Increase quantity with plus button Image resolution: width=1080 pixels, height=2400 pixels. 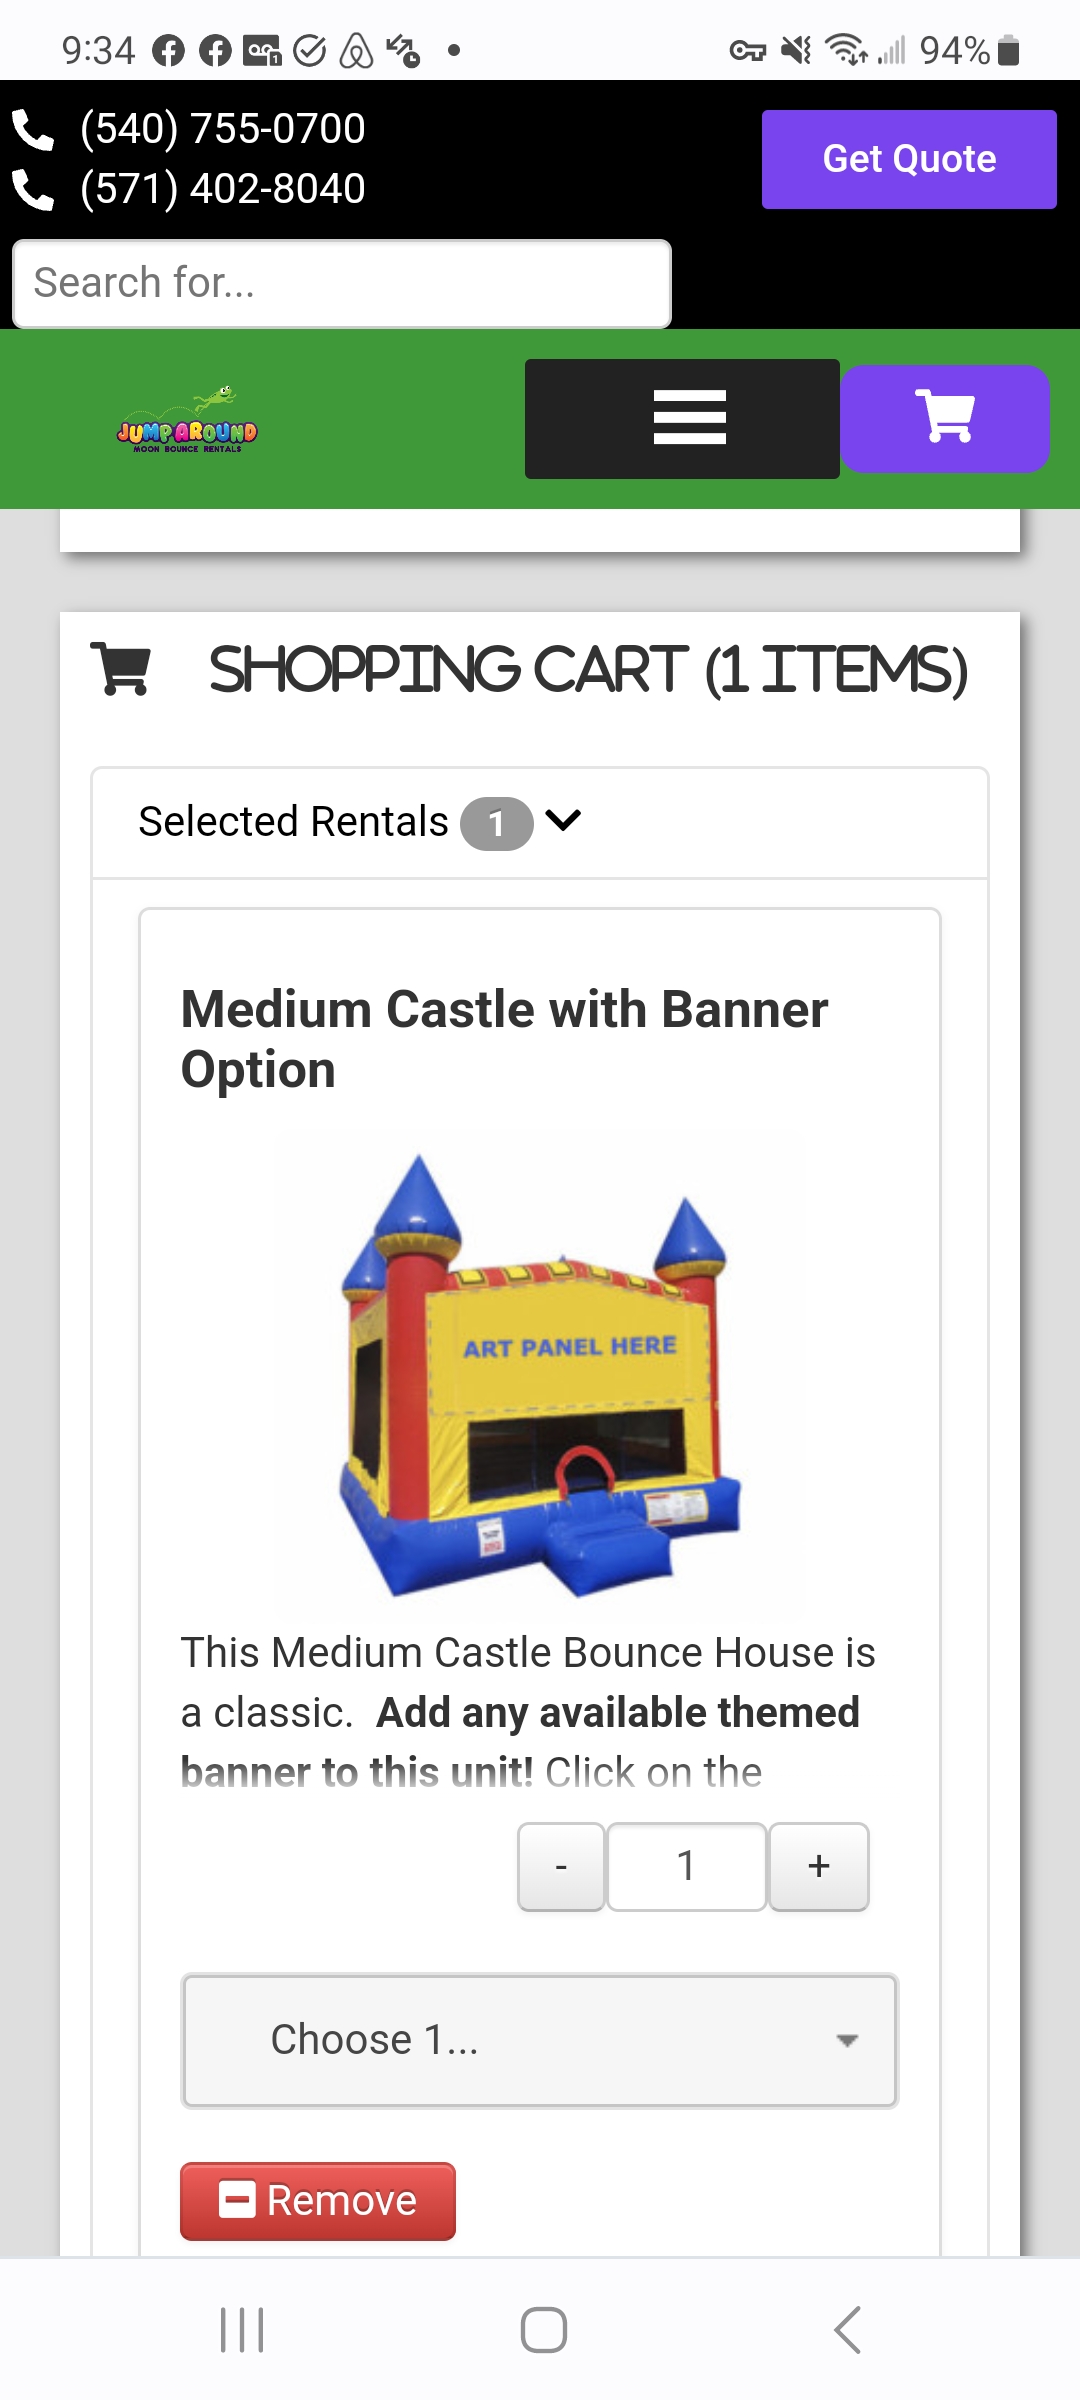tap(819, 1866)
